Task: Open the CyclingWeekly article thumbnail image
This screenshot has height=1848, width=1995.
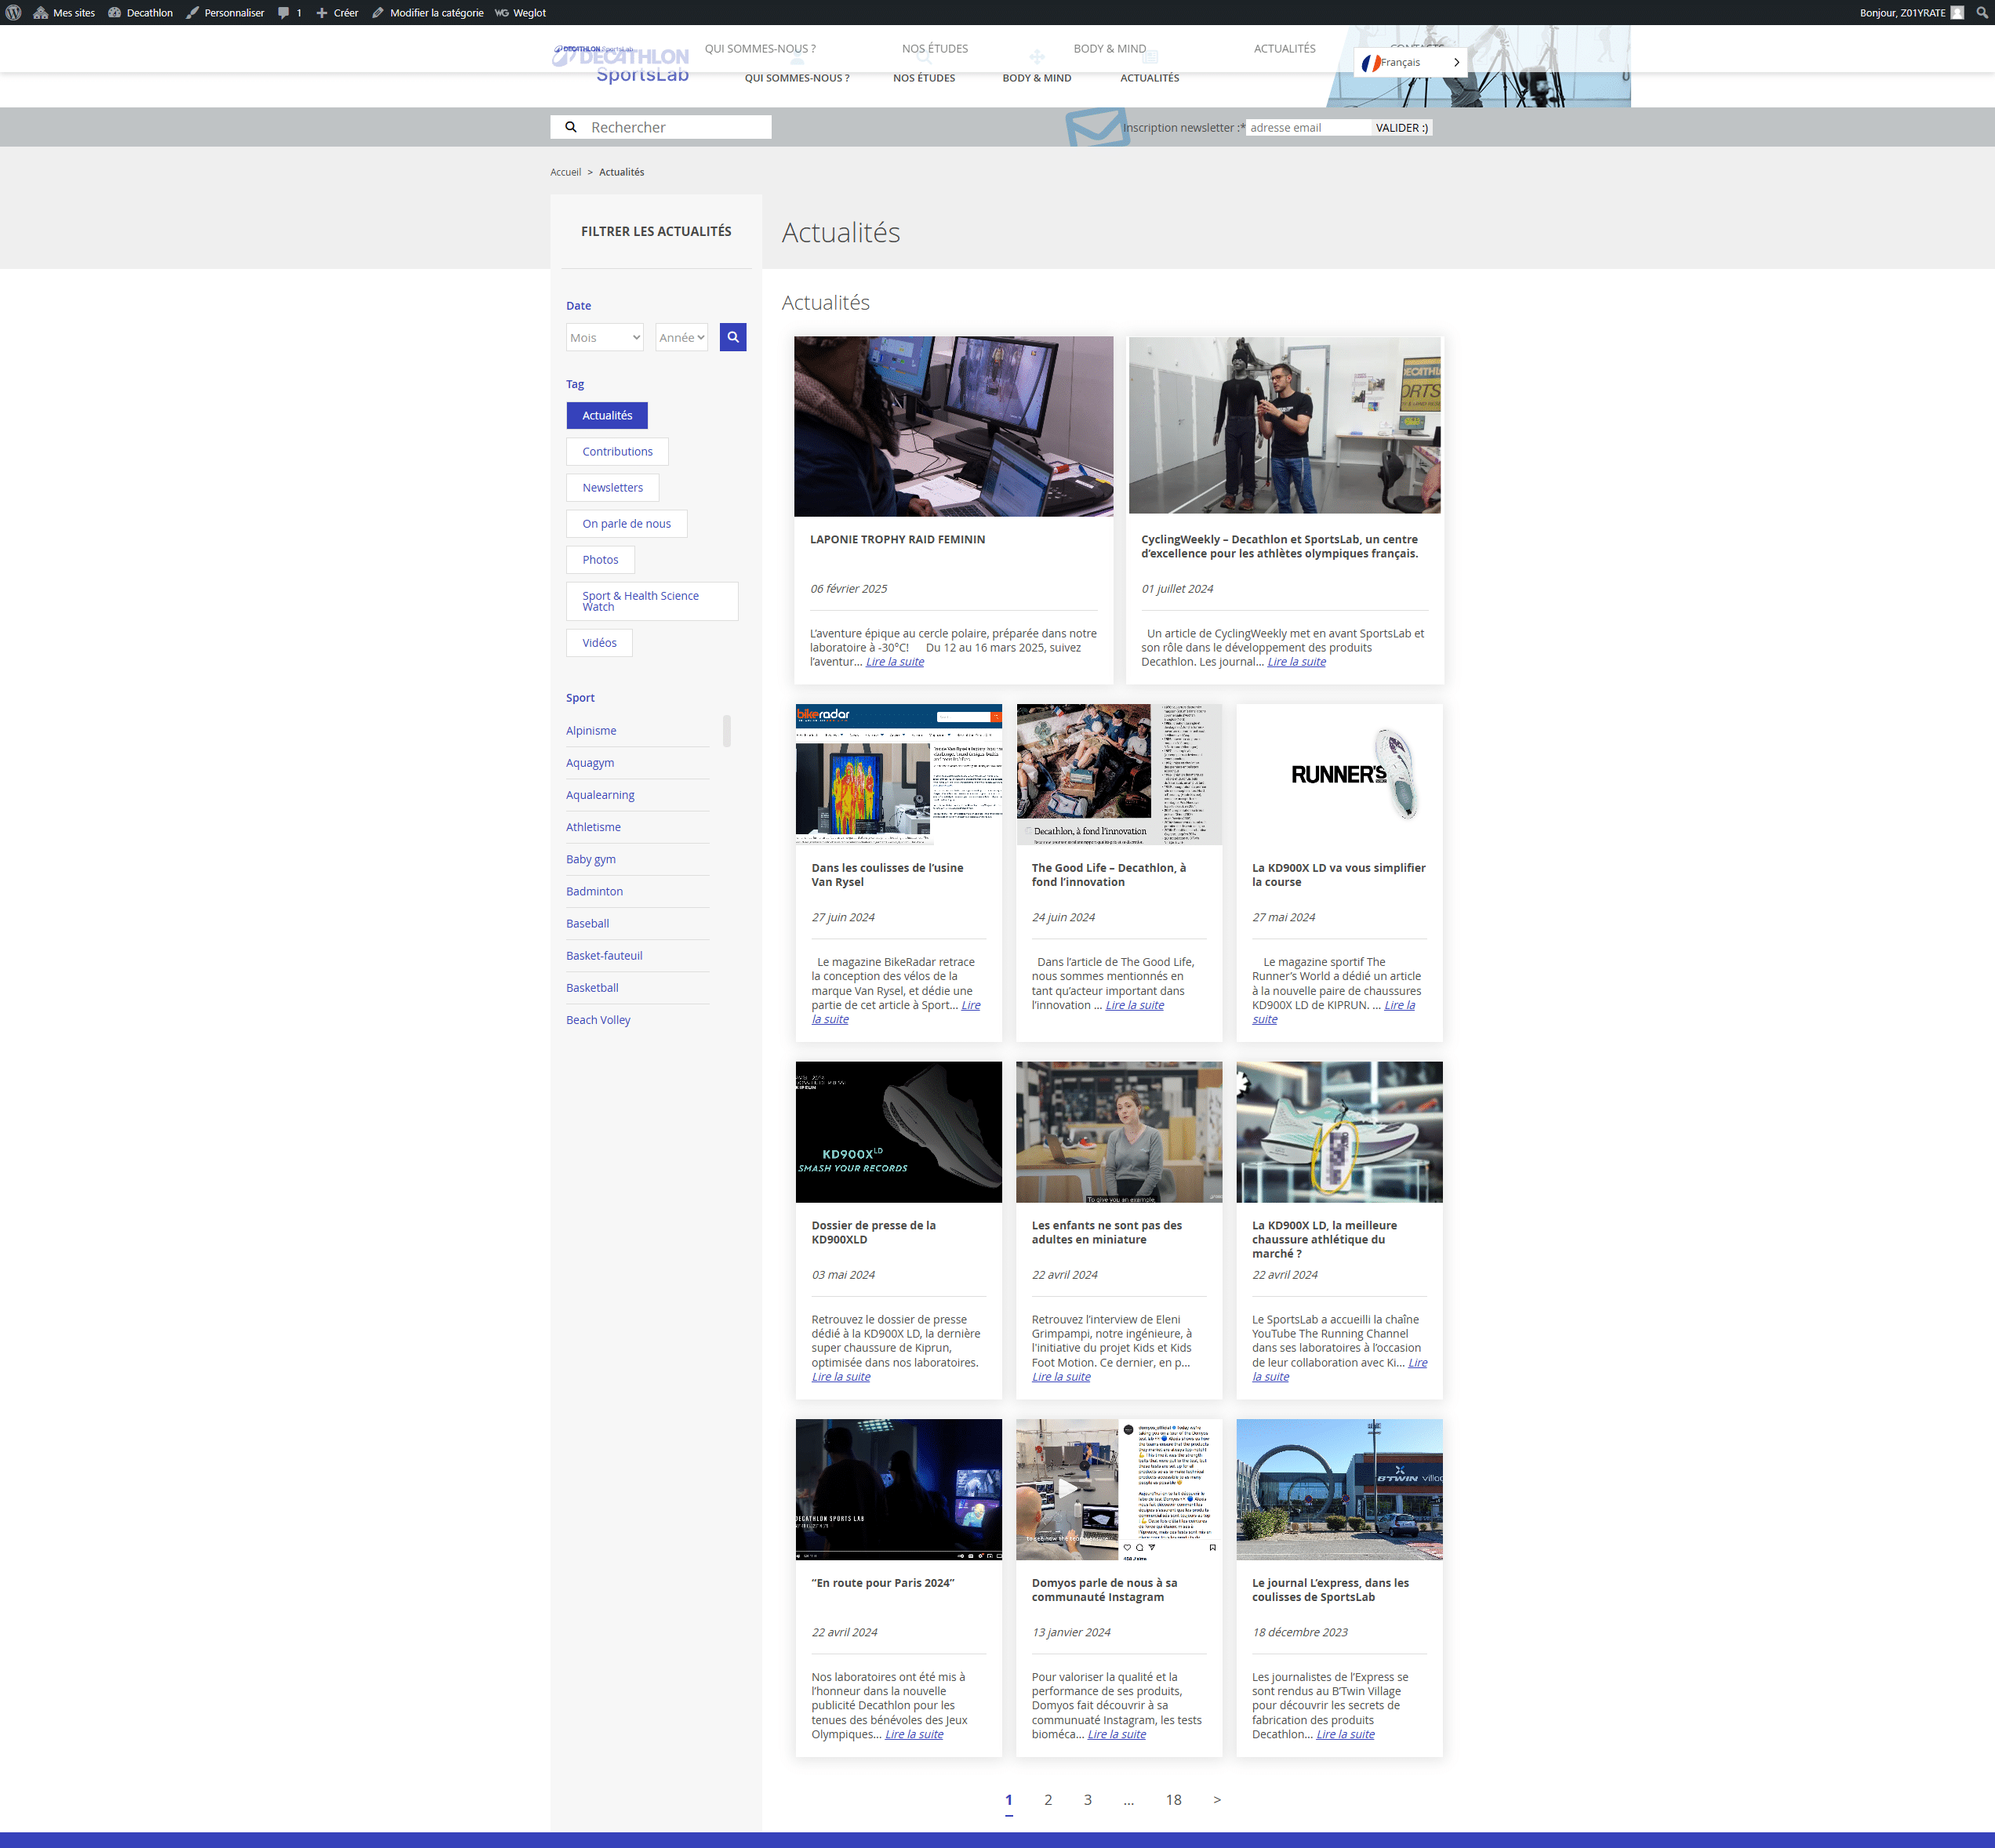Action: (1284, 425)
